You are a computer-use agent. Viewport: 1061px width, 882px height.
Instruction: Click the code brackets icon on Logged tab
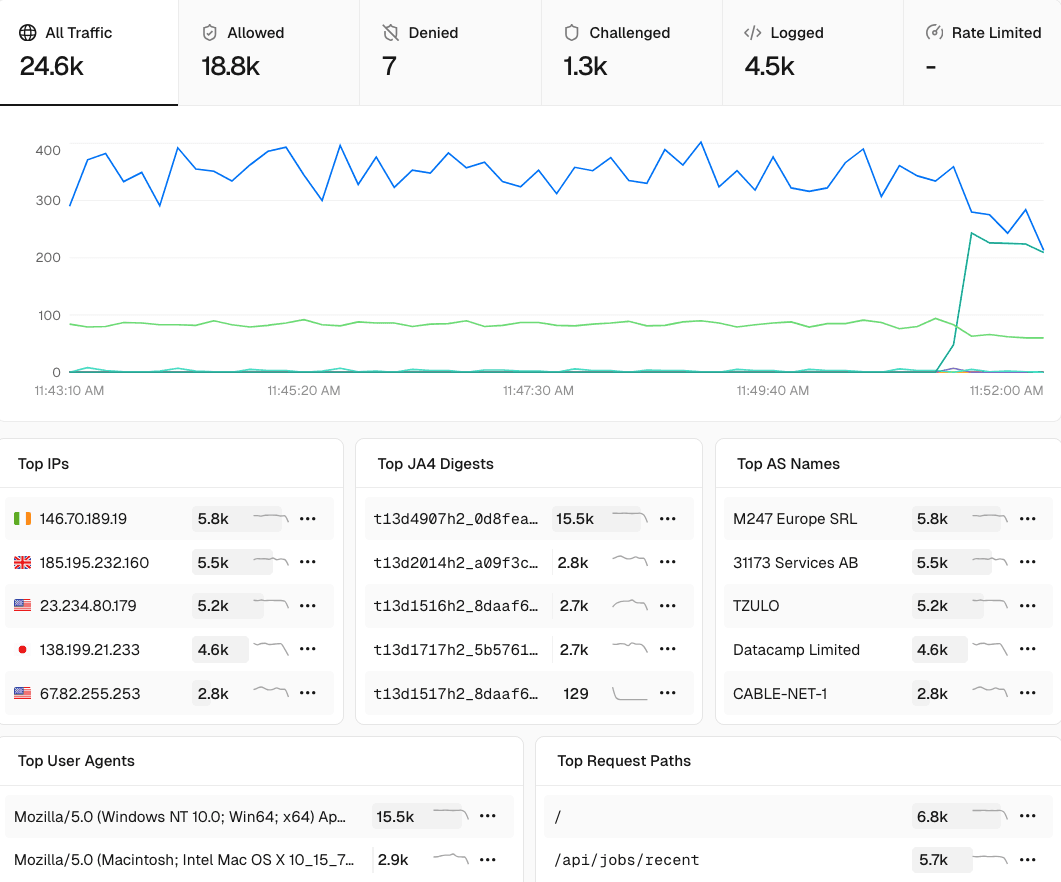click(x=752, y=32)
